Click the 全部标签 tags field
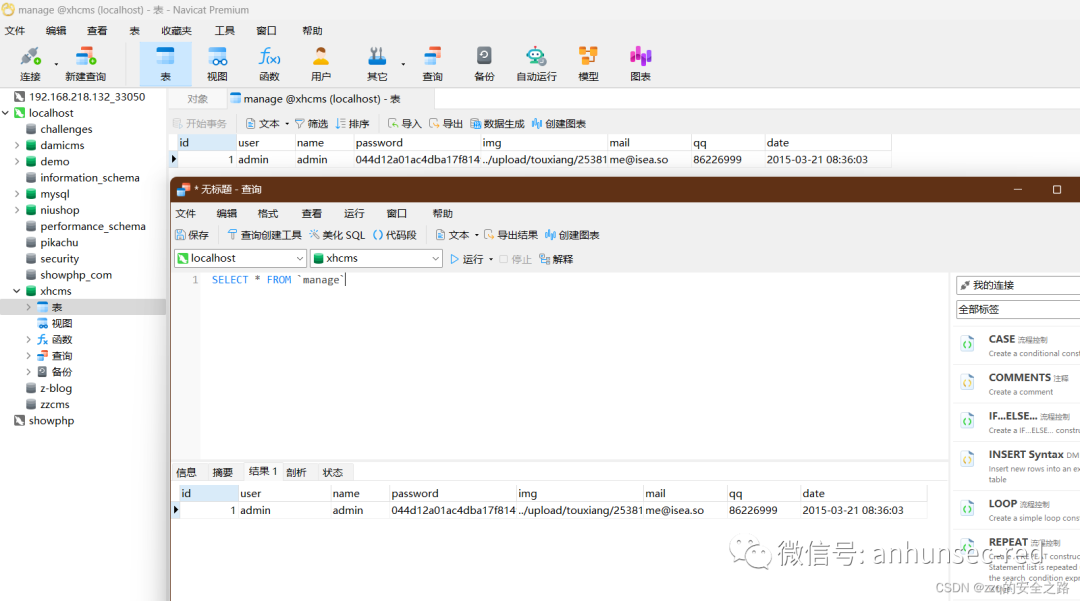Viewport: 1080px width, 601px height. pos(1018,310)
